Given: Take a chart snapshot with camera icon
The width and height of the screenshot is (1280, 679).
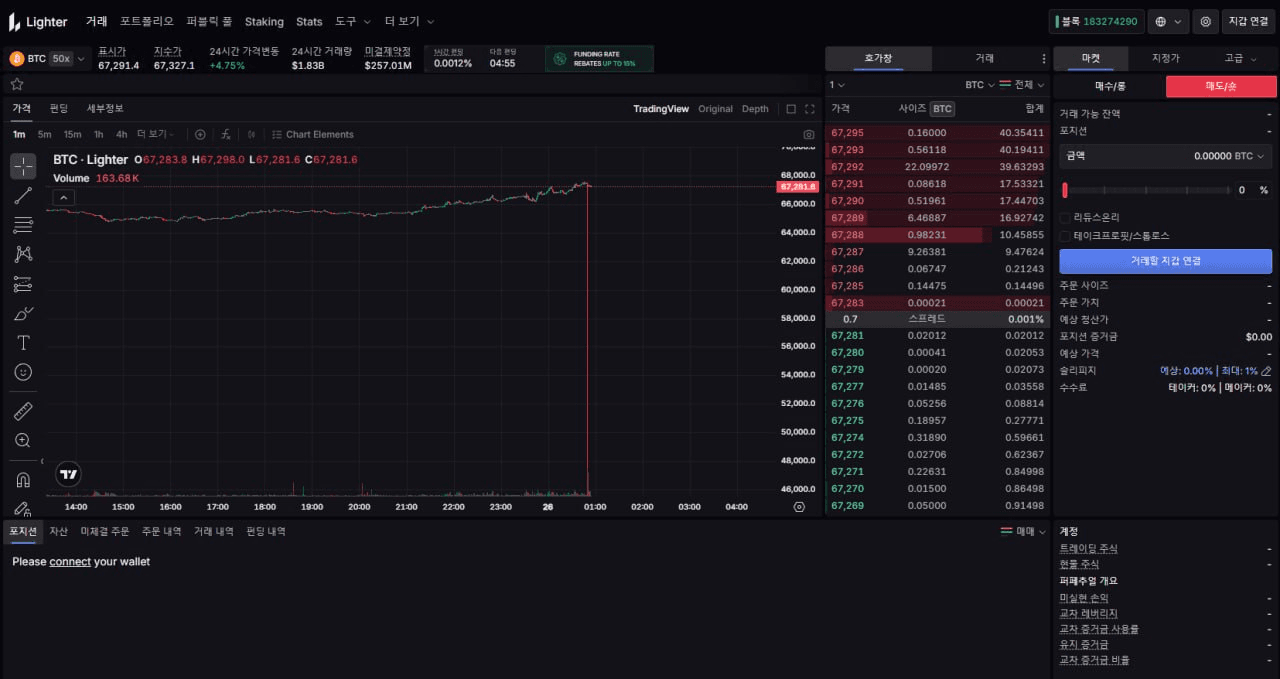Looking at the screenshot, I should tap(808, 135).
